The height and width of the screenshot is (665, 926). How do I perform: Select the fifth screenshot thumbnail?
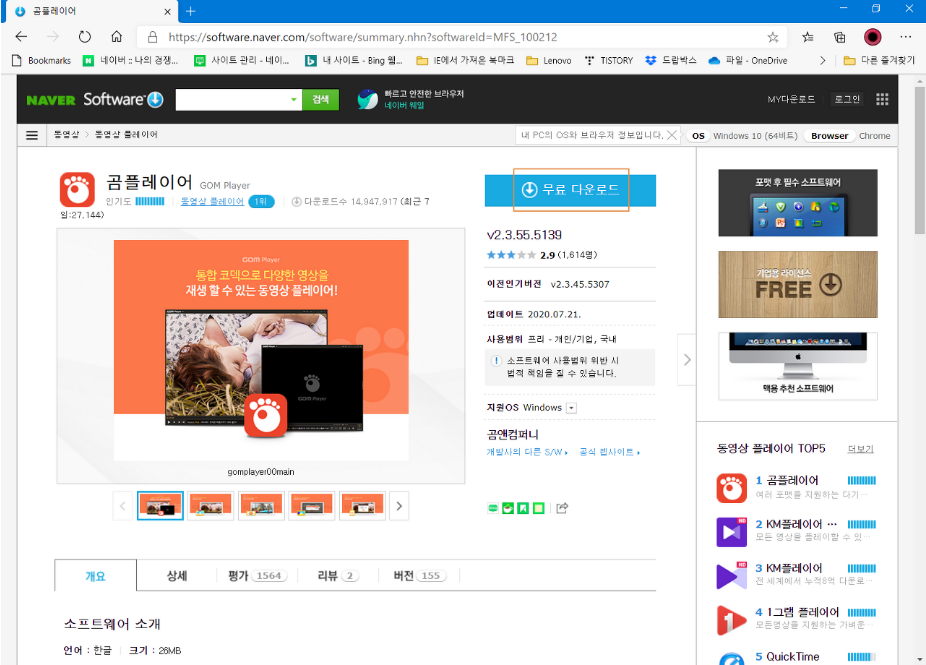pos(362,506)
